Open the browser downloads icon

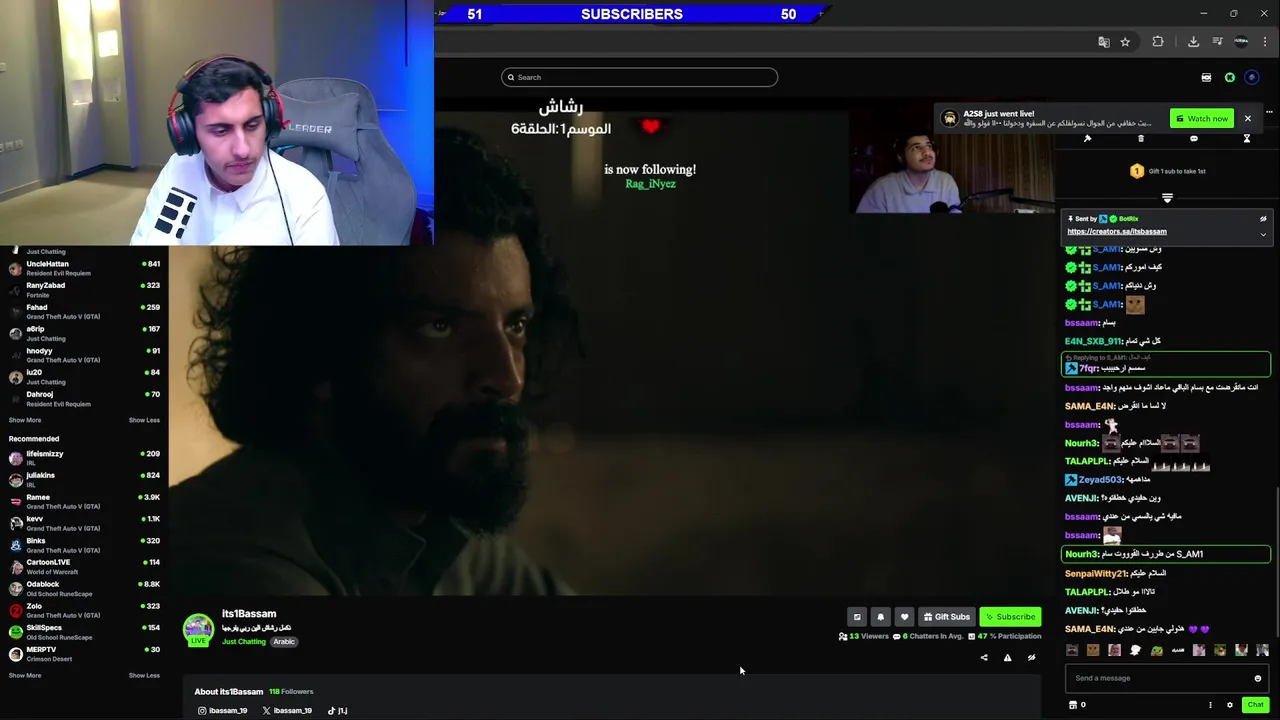click(1193, 42)
